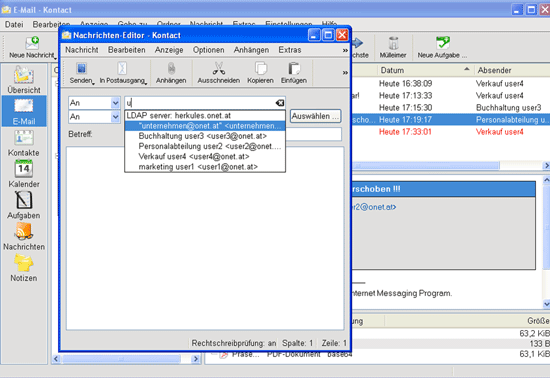
Task: Click the Spalte: 1 status indicator
Action: [297, 343]
